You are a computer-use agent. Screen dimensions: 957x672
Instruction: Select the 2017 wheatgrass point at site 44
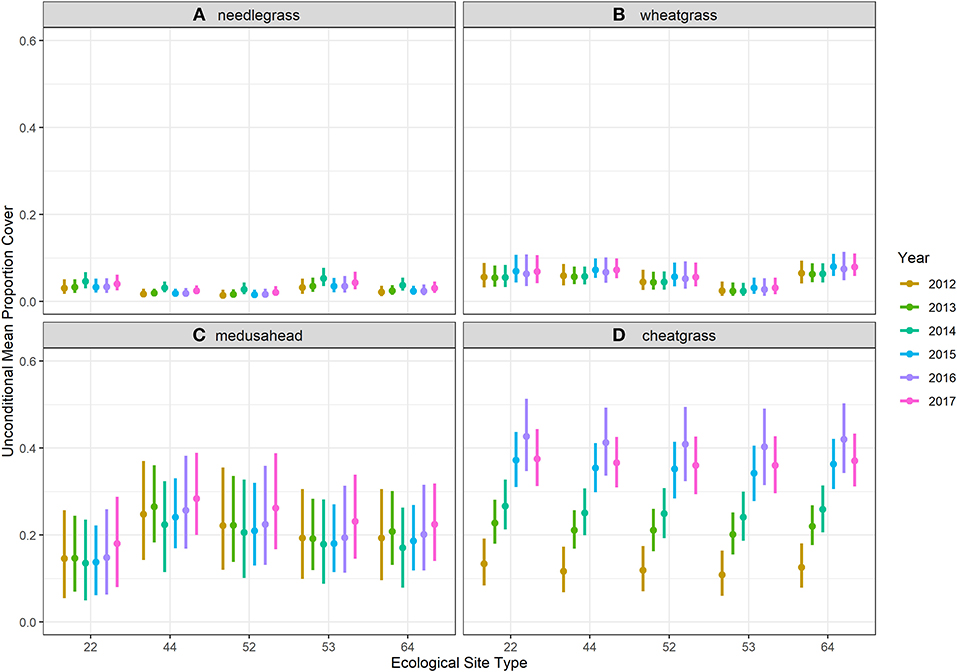click(x=616, y=270)
